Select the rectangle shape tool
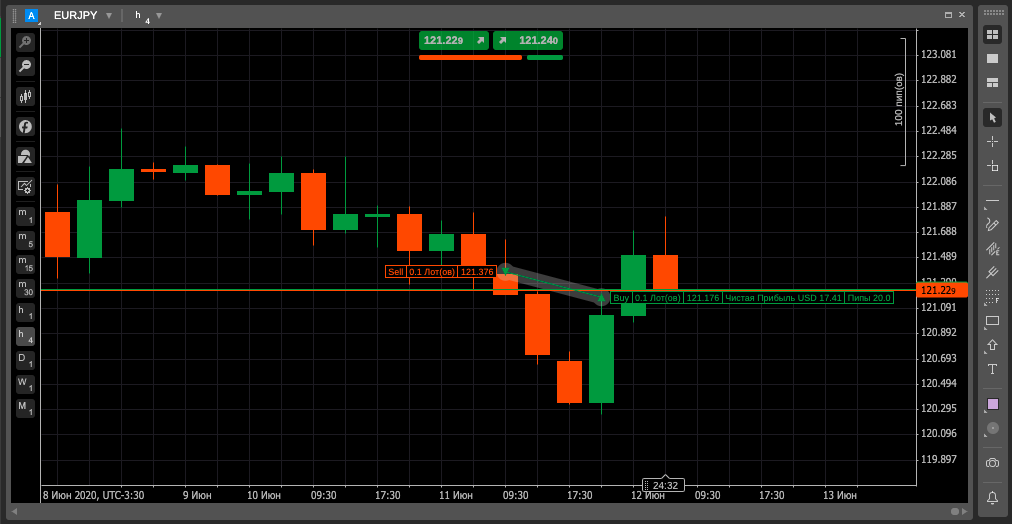The width and height of the screenshot is (1012, 524). [x=993, y=321]
